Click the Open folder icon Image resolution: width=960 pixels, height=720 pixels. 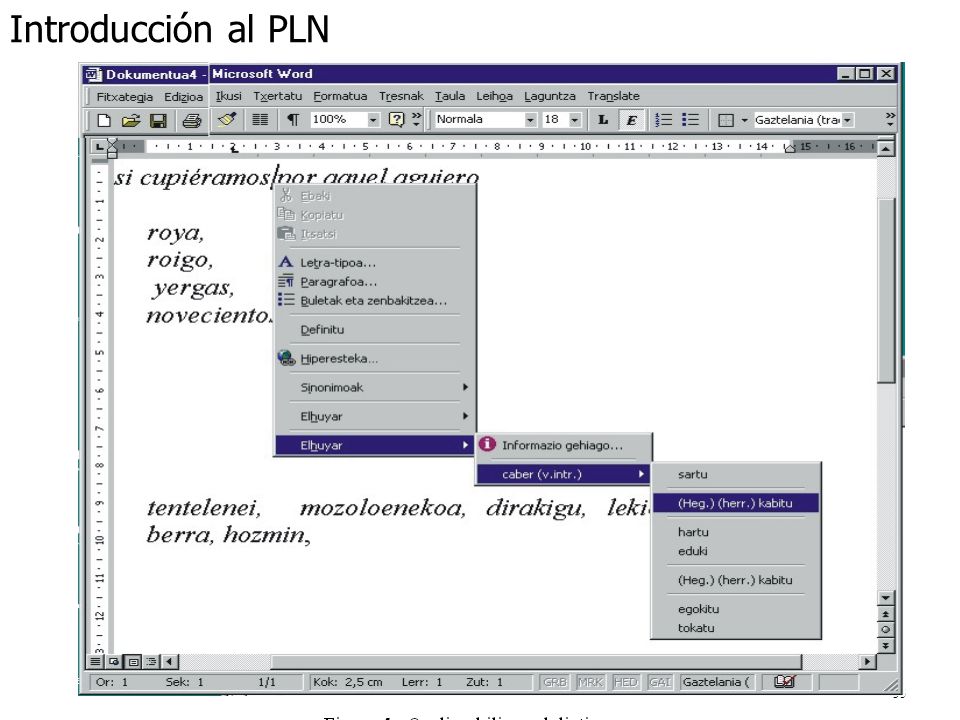[x=130, y=120]
